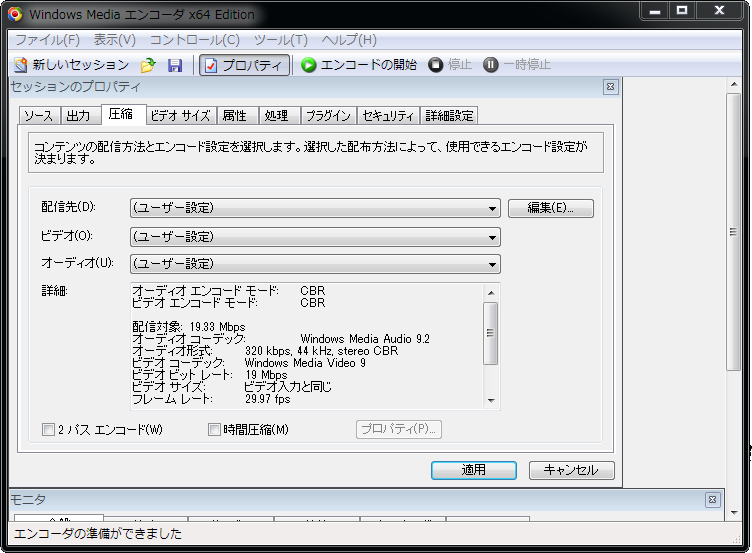Click the save floppy disk icon

(175, 65)
